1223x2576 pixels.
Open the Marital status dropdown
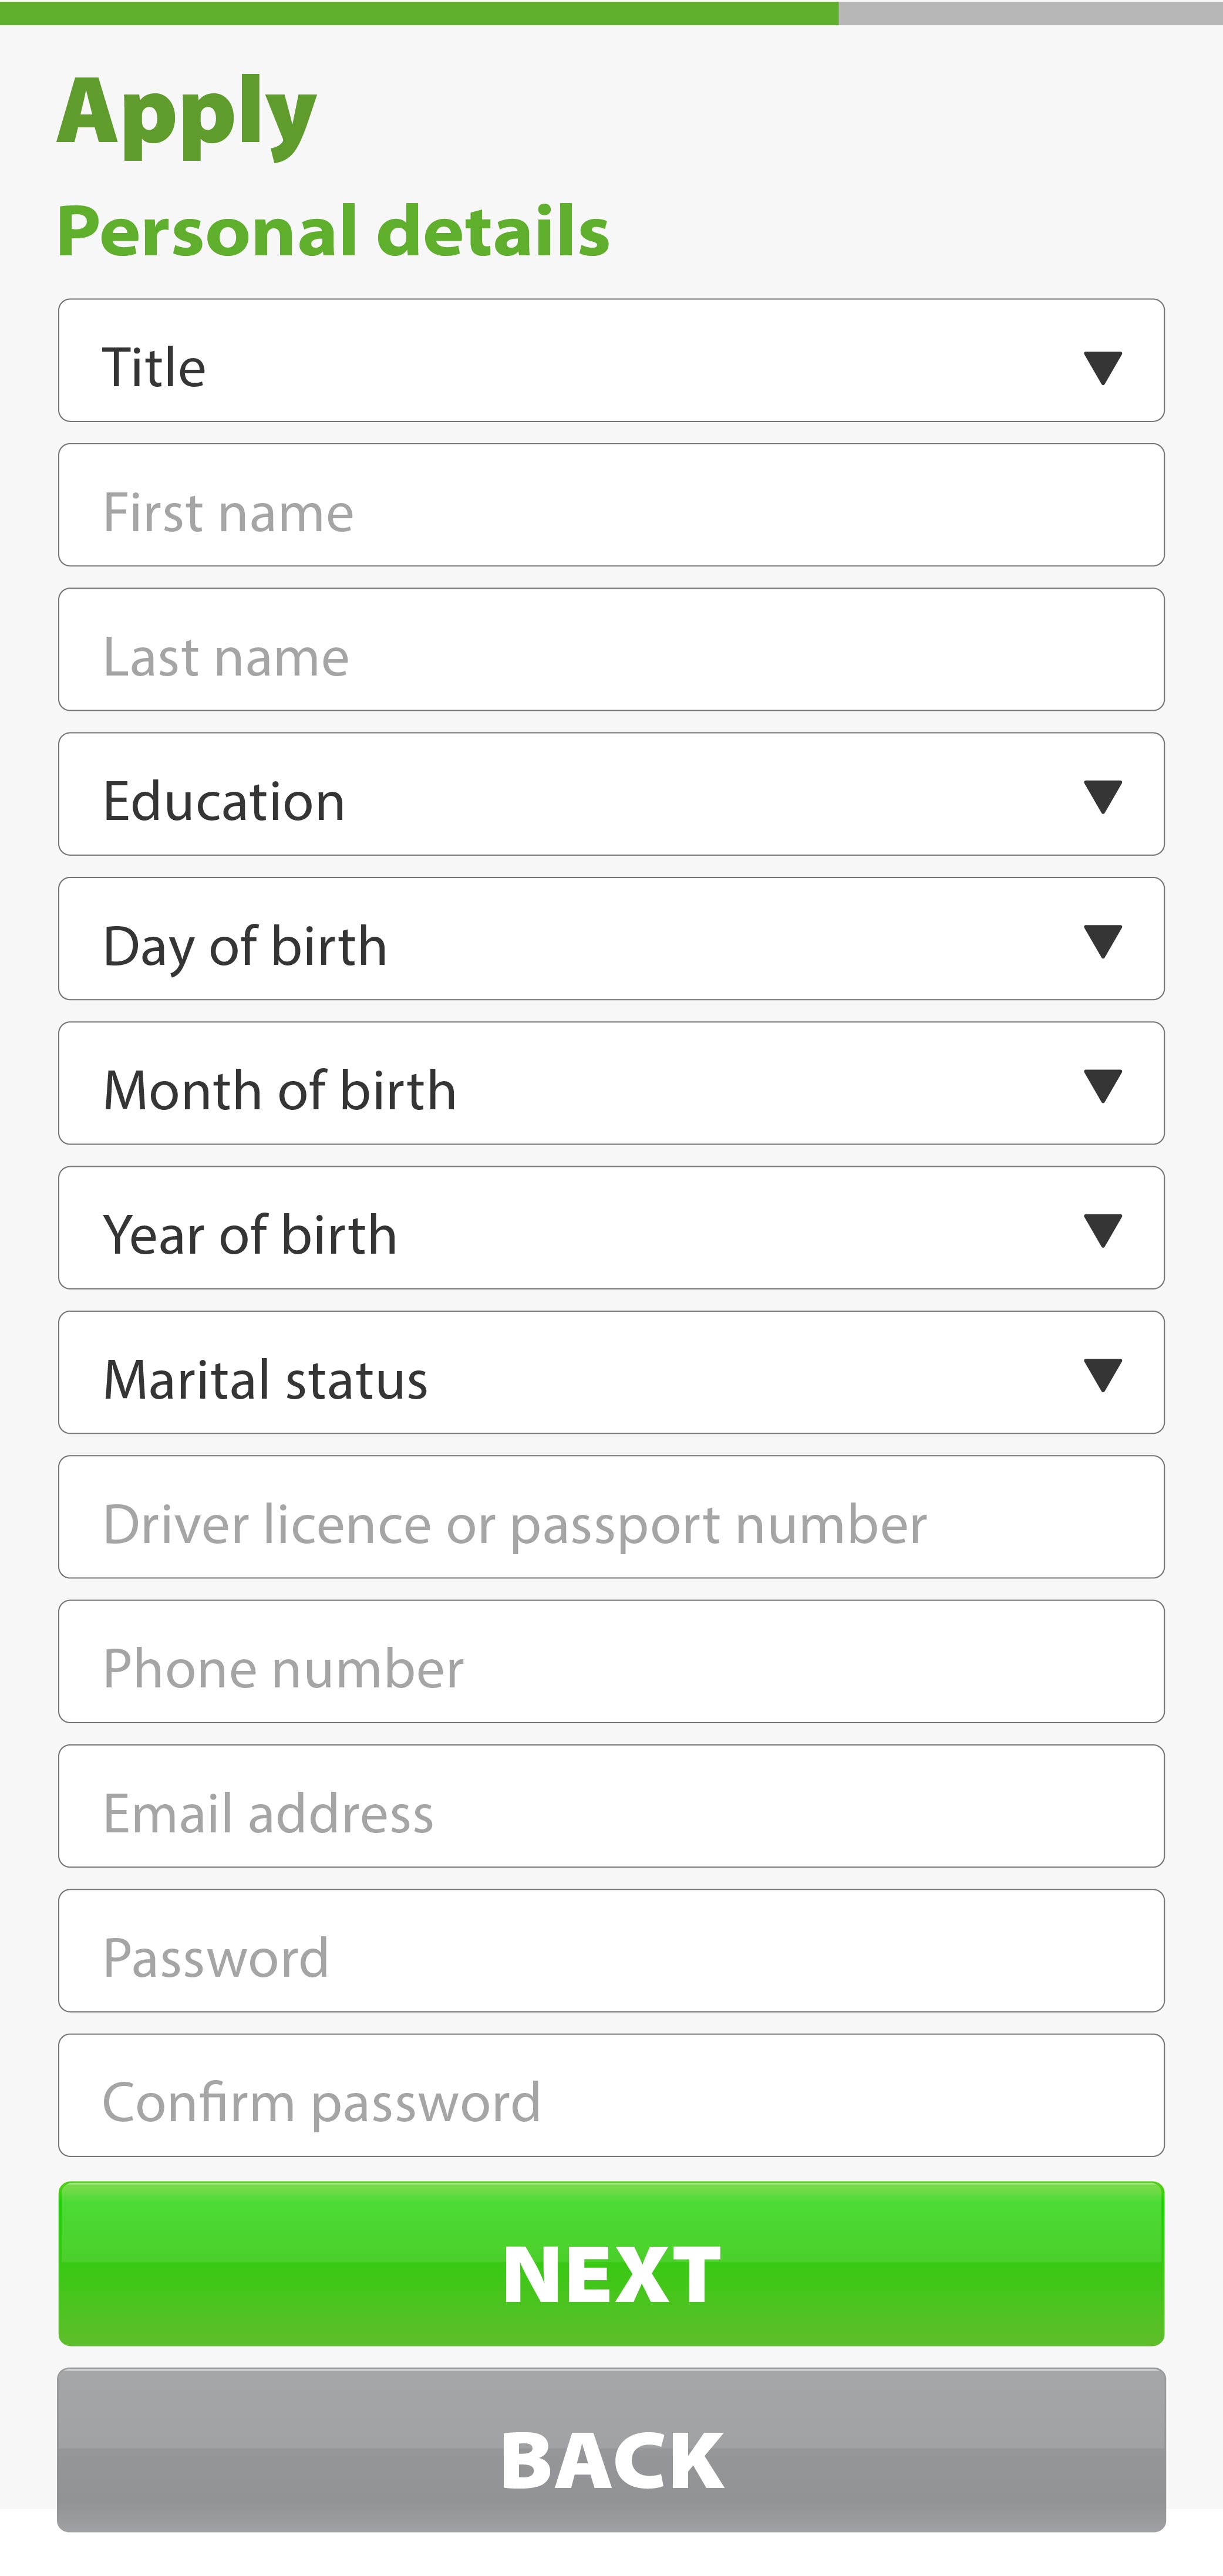[611, 1372]
